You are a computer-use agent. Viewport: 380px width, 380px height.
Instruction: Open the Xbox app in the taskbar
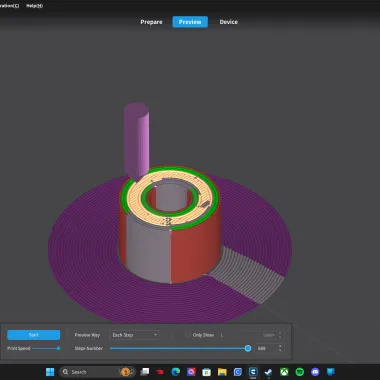pyautogui.click(x=284, y=372)
